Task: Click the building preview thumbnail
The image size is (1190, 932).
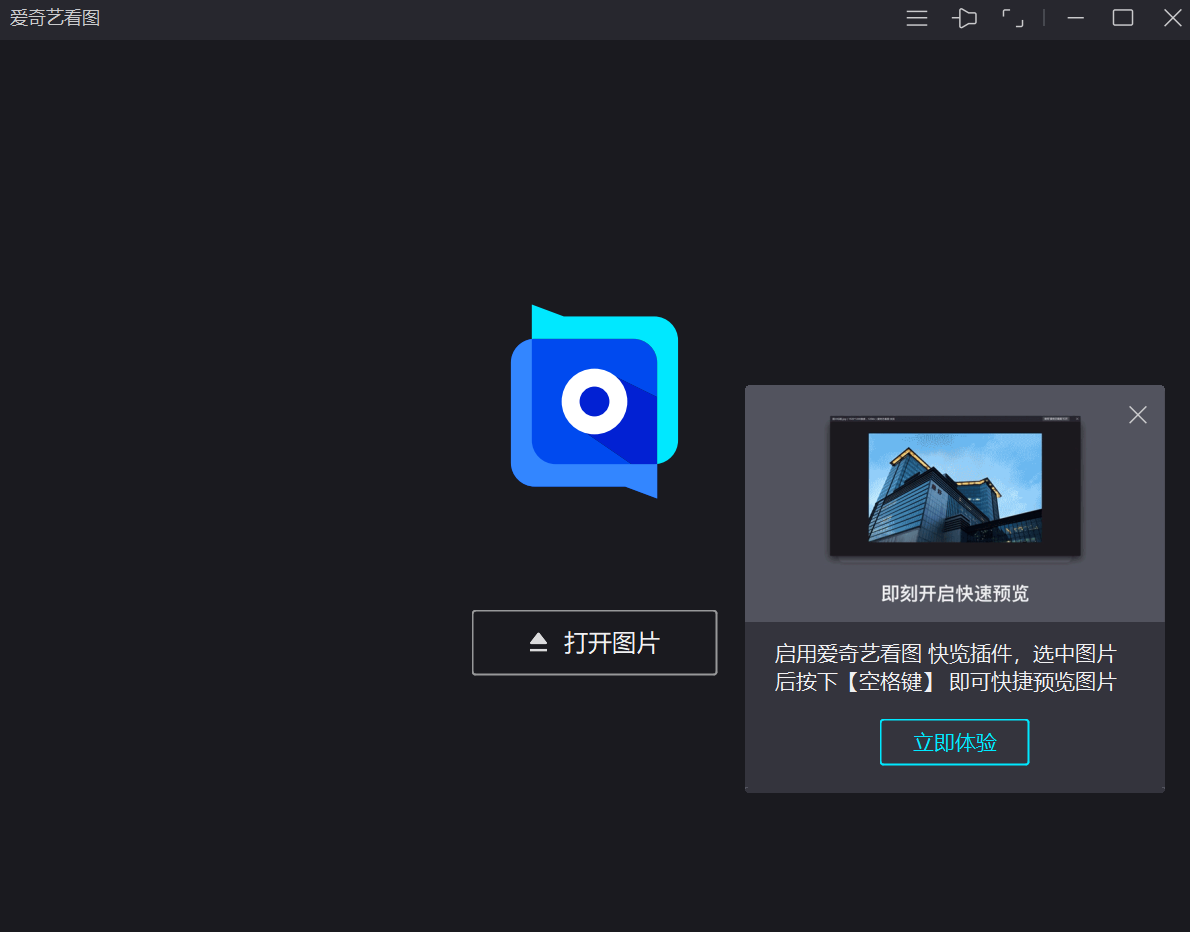Action: [x=955, y=486]
